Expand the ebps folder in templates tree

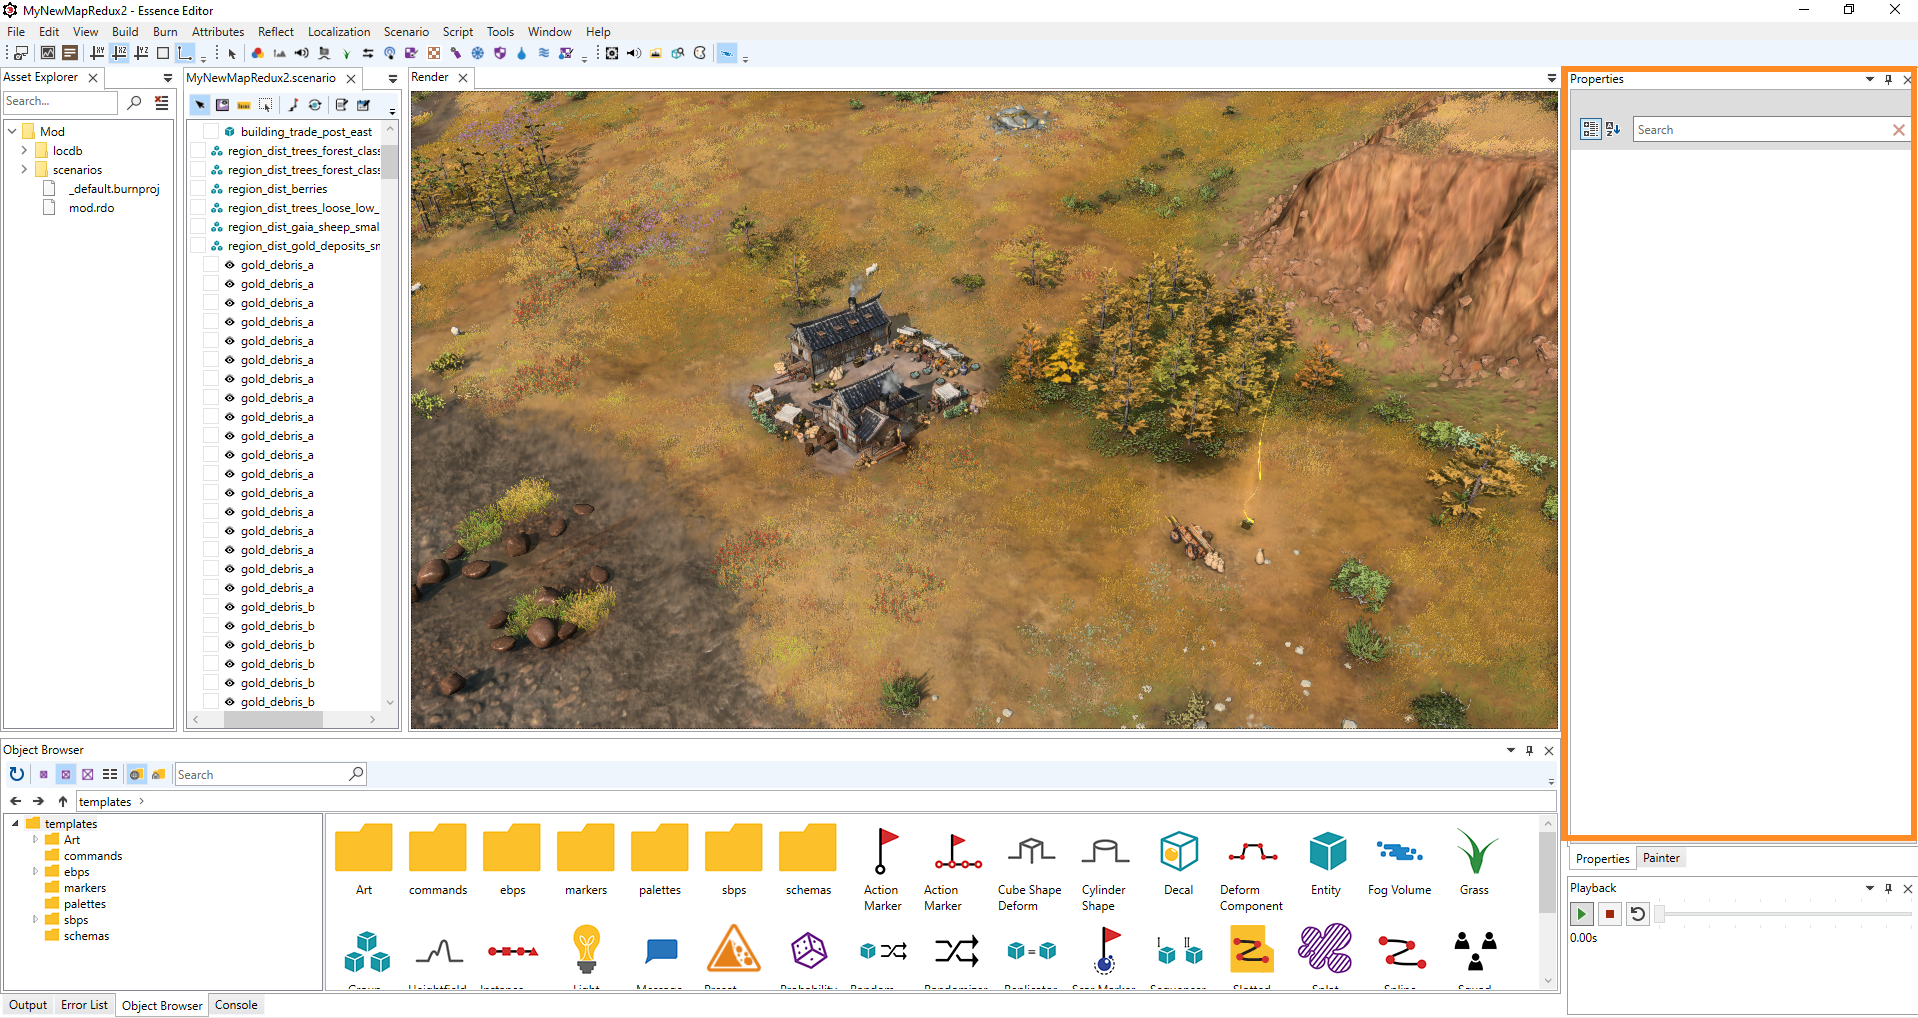pyautogui.click(x=35, y=871)
